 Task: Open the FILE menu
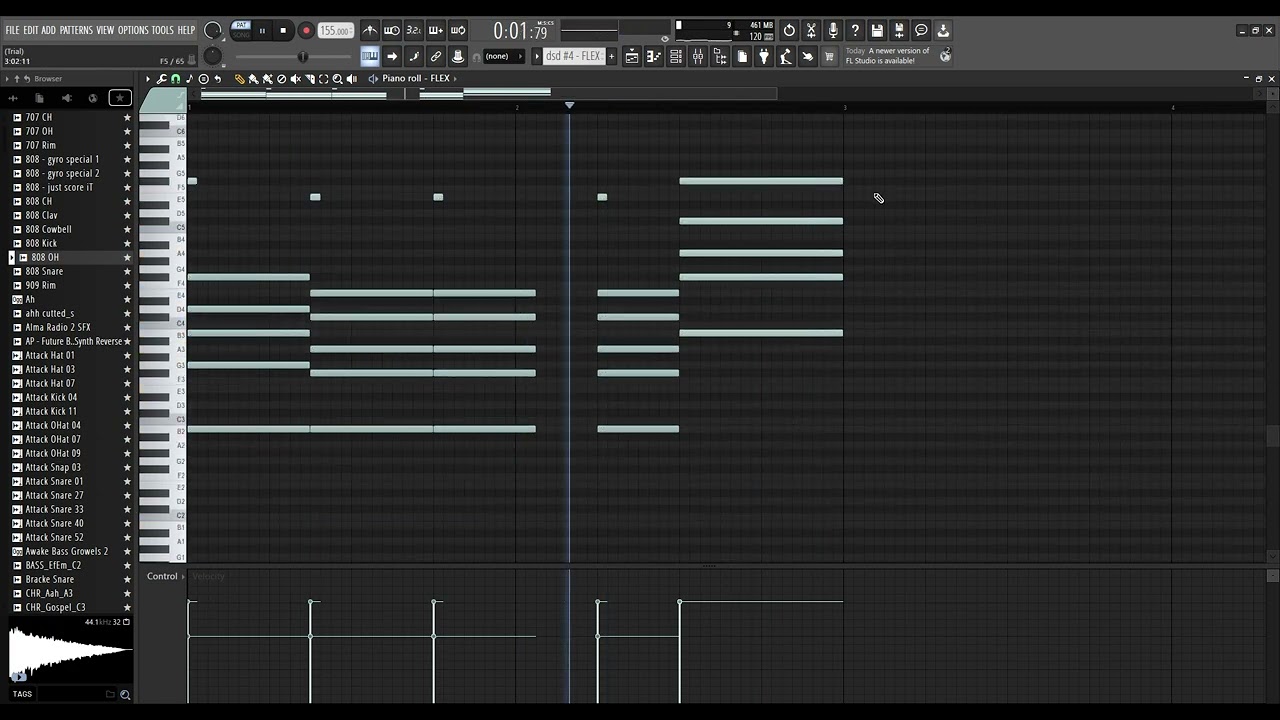12,31
